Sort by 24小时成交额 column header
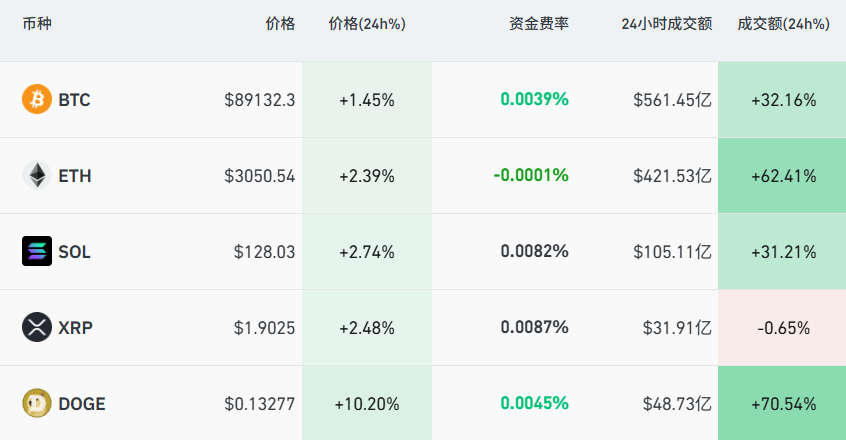Viewport: 846px width, 440px height. [x=666, y=24]
